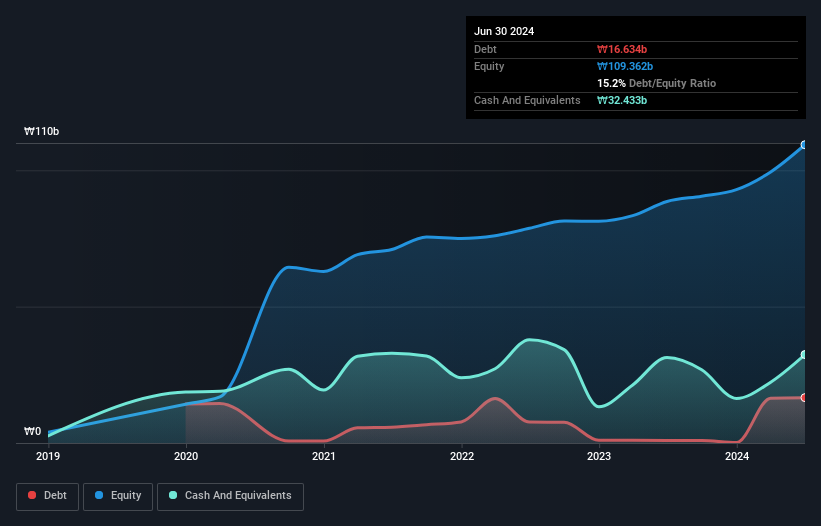Click the 2023 x-axis label
This screenshot has height=526, width=821.
click(x=599, y=456)
